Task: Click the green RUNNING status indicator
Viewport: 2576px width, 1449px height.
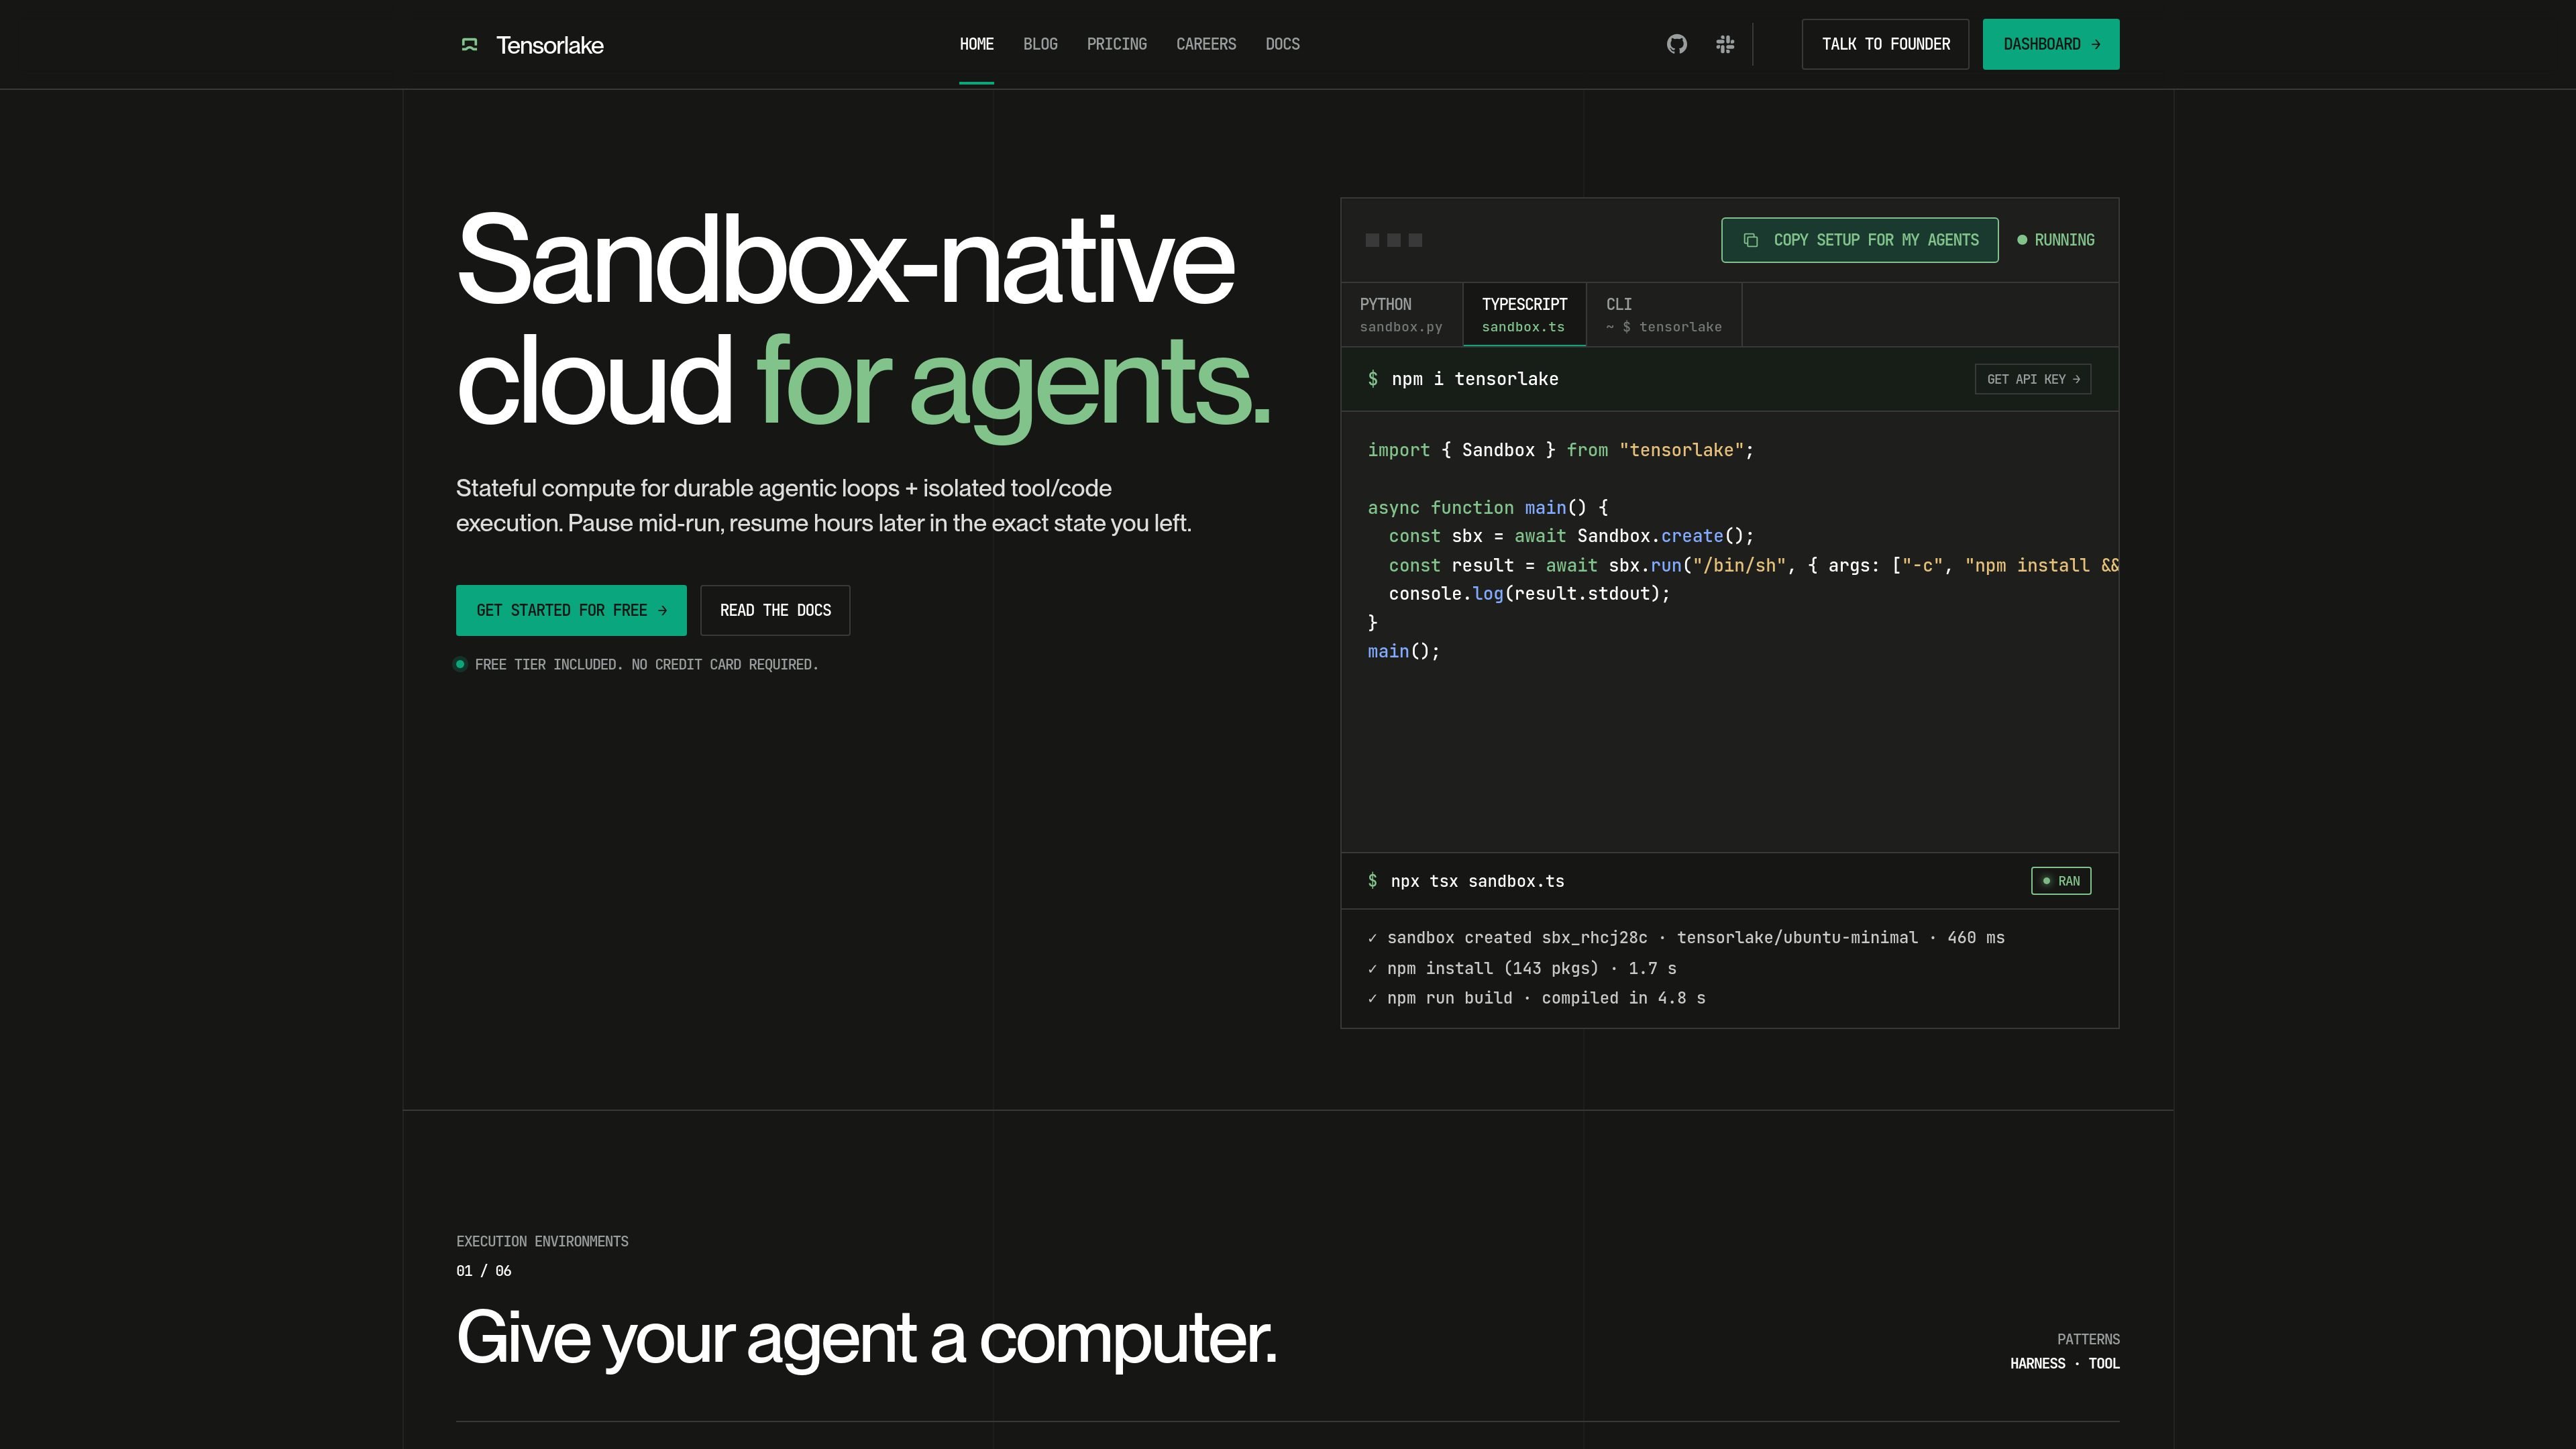Action: tap(2056, 240)
